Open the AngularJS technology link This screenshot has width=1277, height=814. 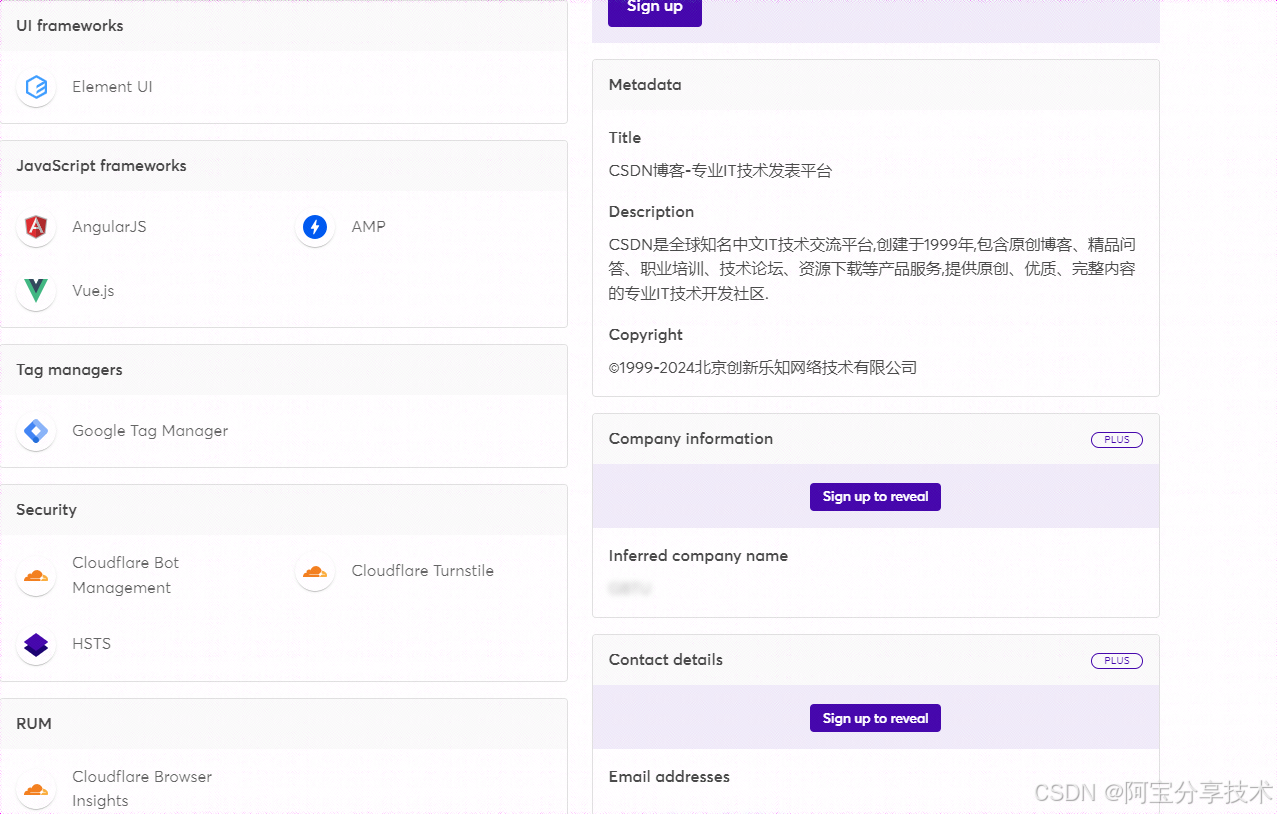(x=109, y=227)
